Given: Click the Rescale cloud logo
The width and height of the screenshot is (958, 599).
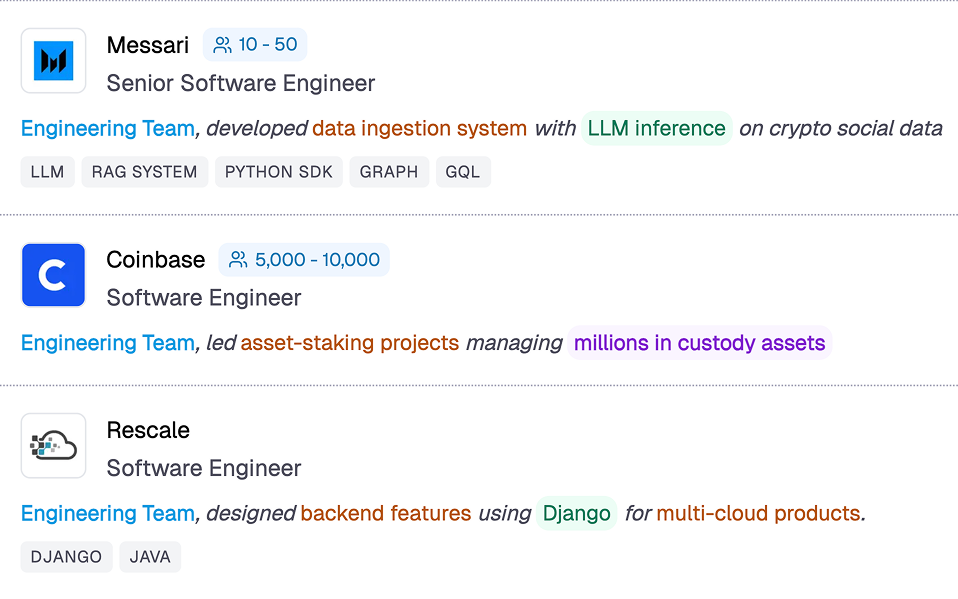Looking at the screenshot, I should point(54,446).
